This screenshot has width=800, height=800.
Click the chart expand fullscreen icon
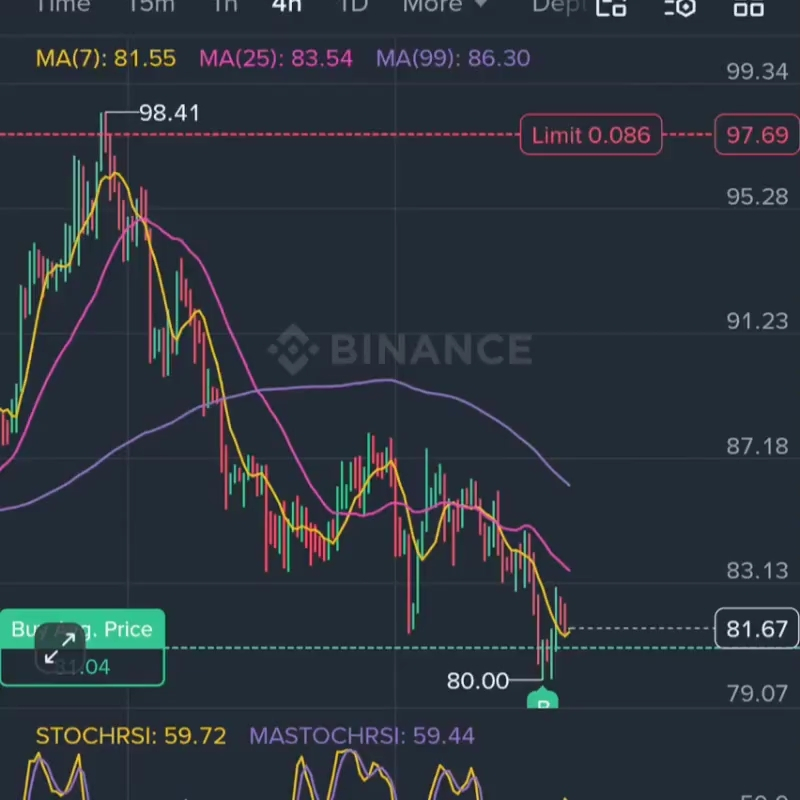(x=60, y=648)
